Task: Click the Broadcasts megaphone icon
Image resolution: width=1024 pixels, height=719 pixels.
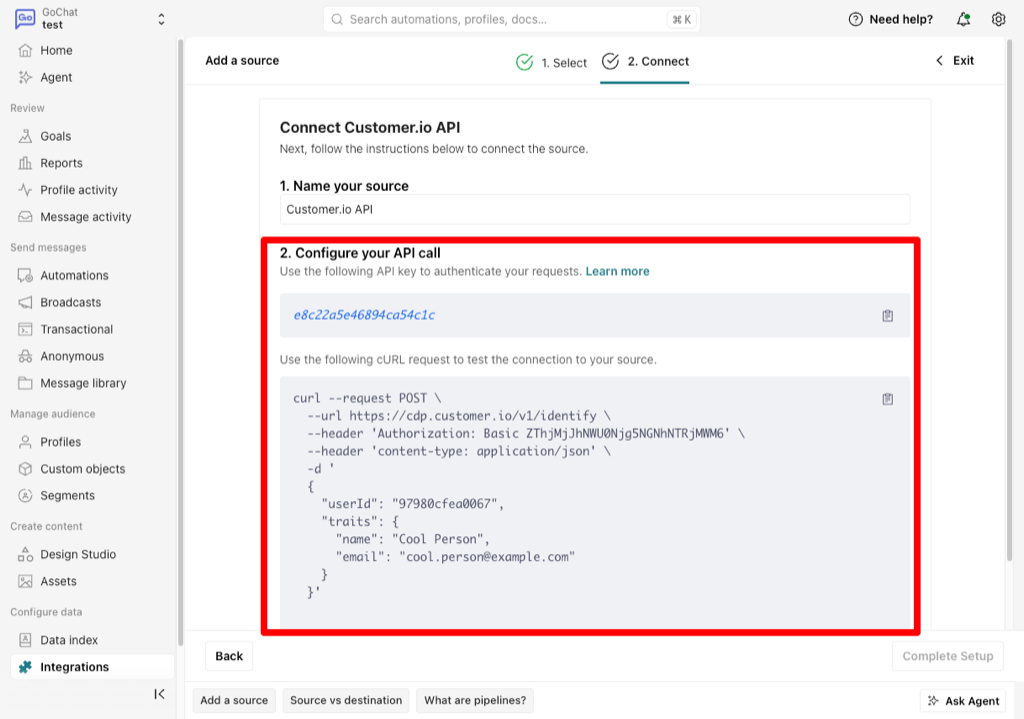Action: tap(25, 302)
